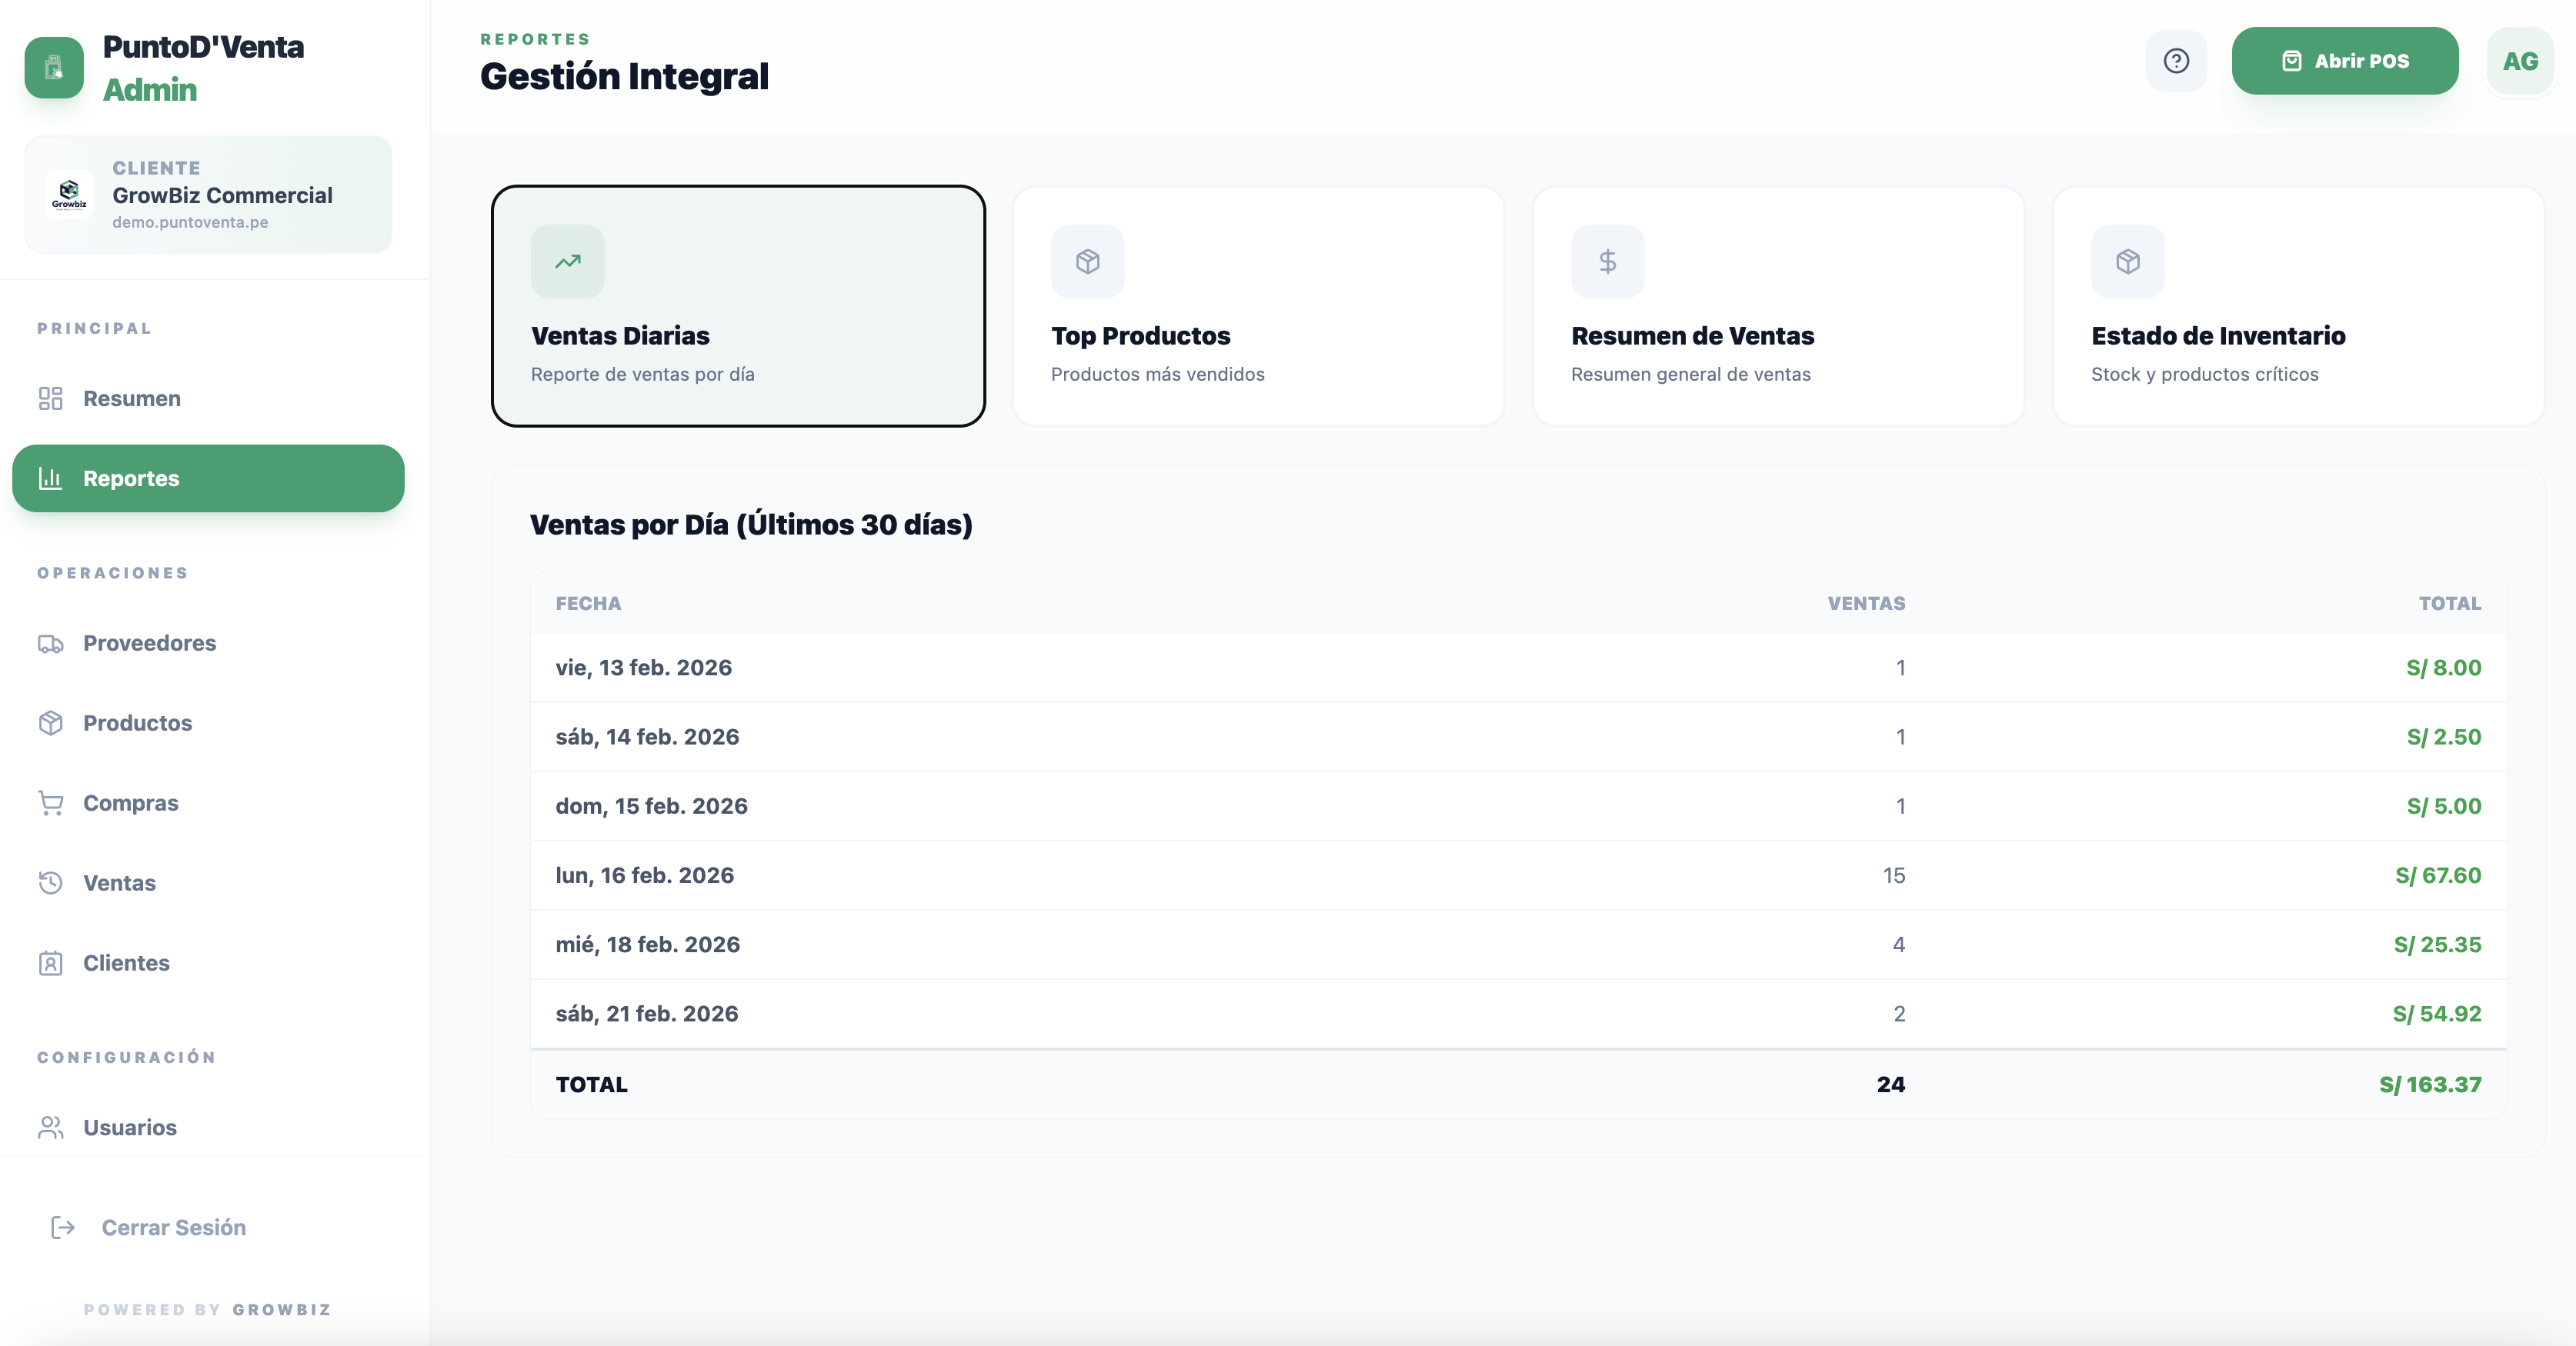The image size is (2576, 1346).
Task: Click the PuntoD'Venta green logo icon
Action: 54,67
